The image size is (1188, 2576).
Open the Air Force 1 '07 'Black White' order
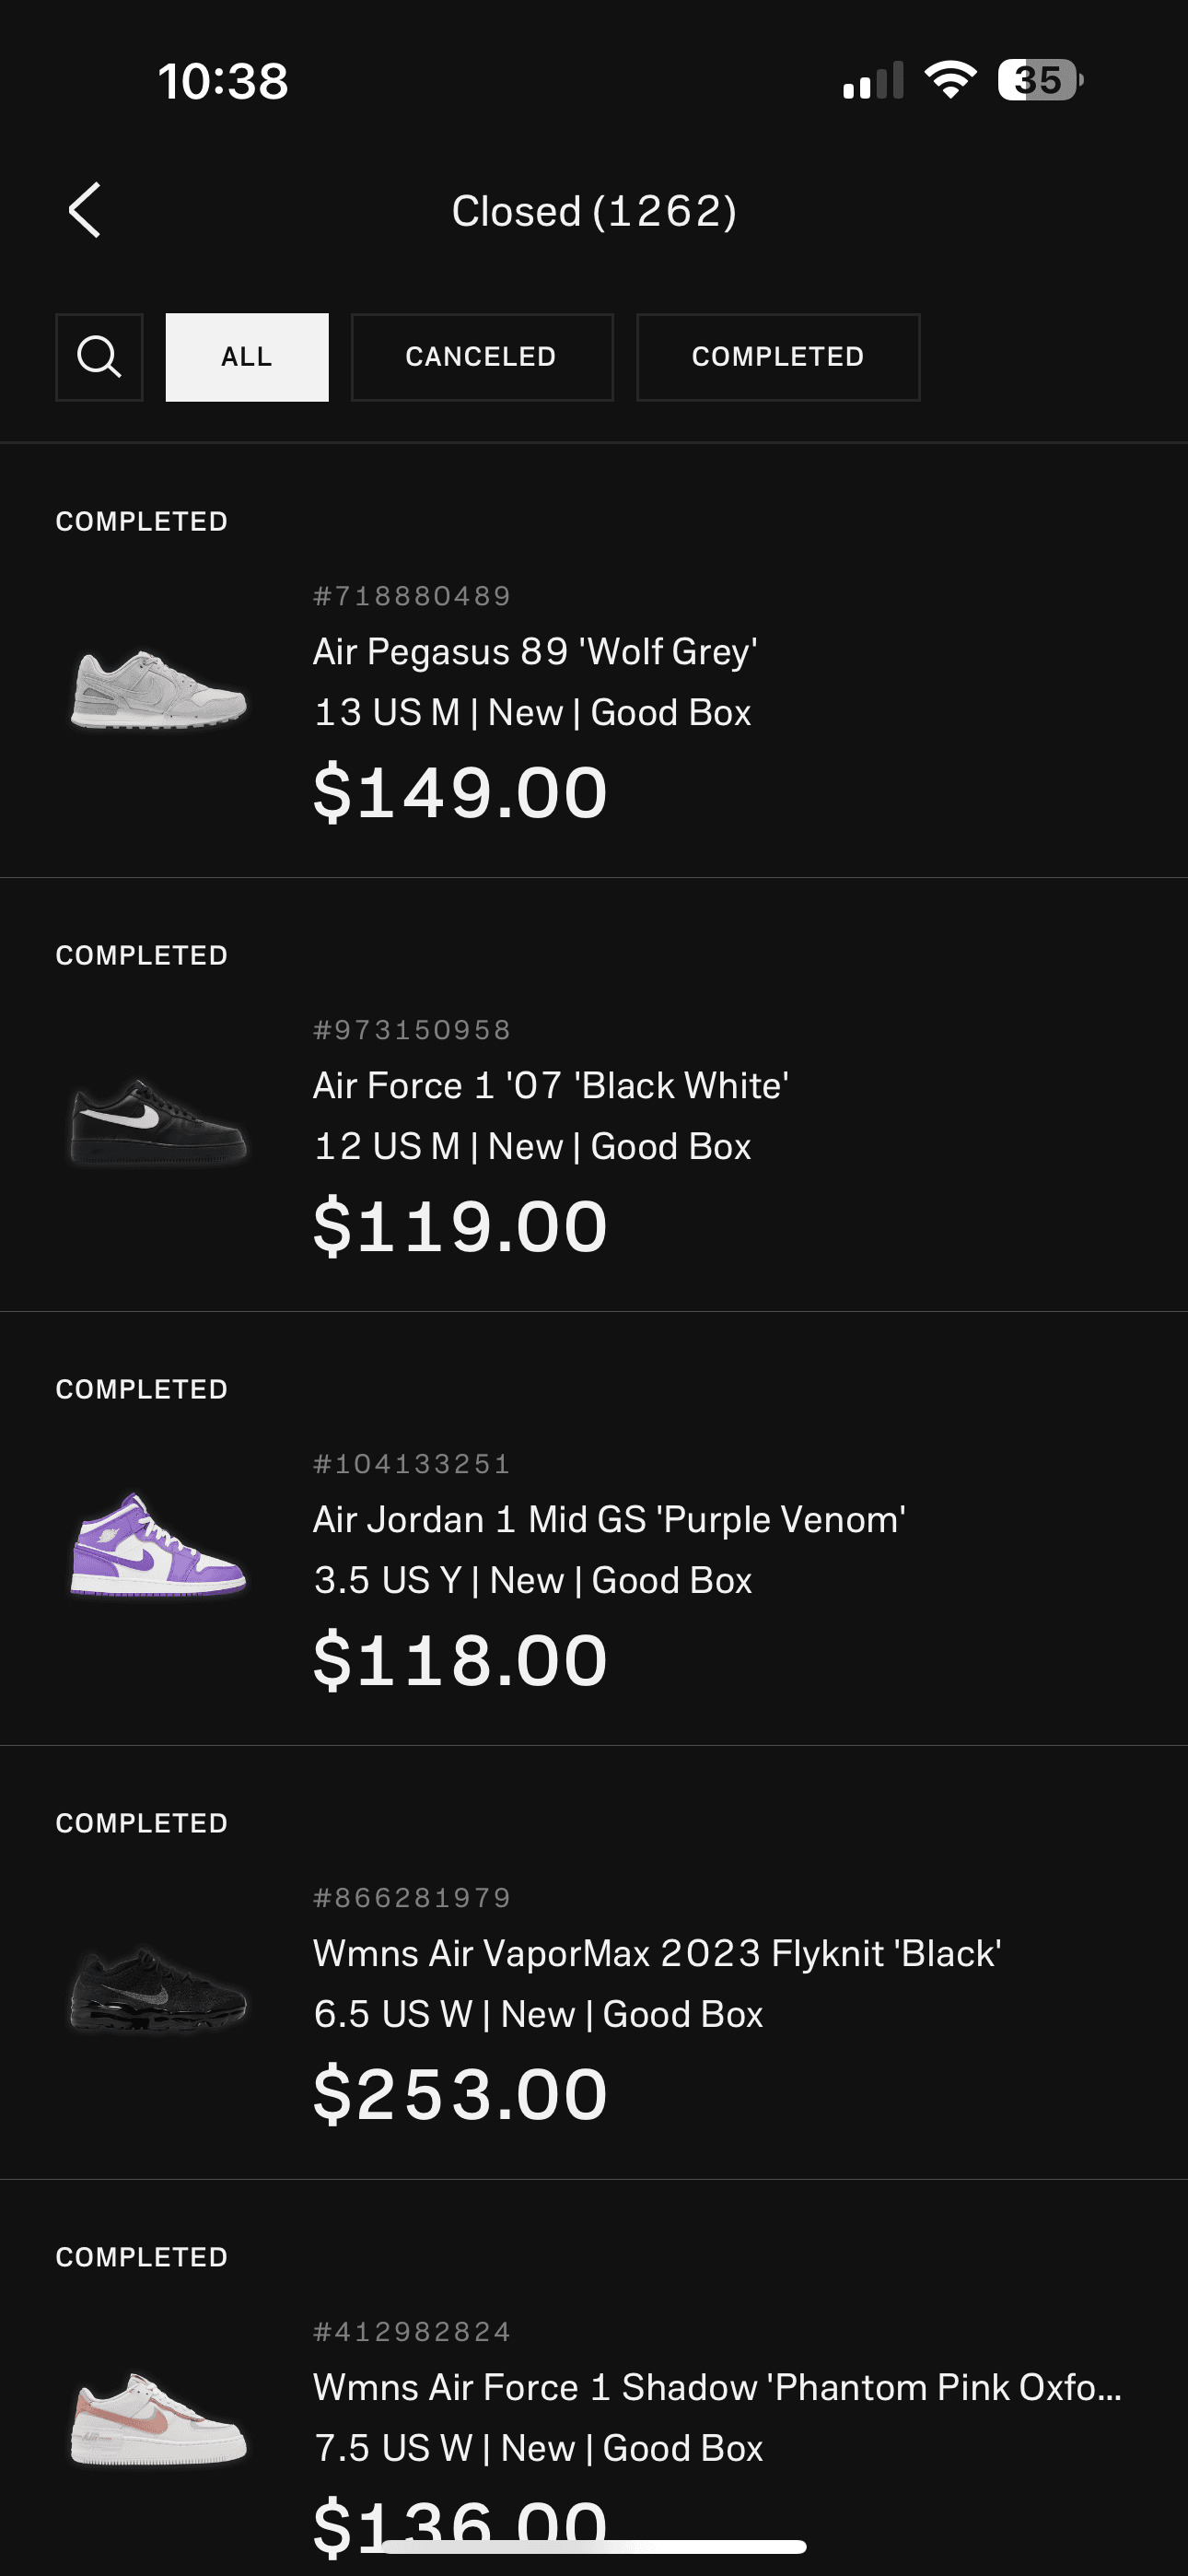point(594,1095)
